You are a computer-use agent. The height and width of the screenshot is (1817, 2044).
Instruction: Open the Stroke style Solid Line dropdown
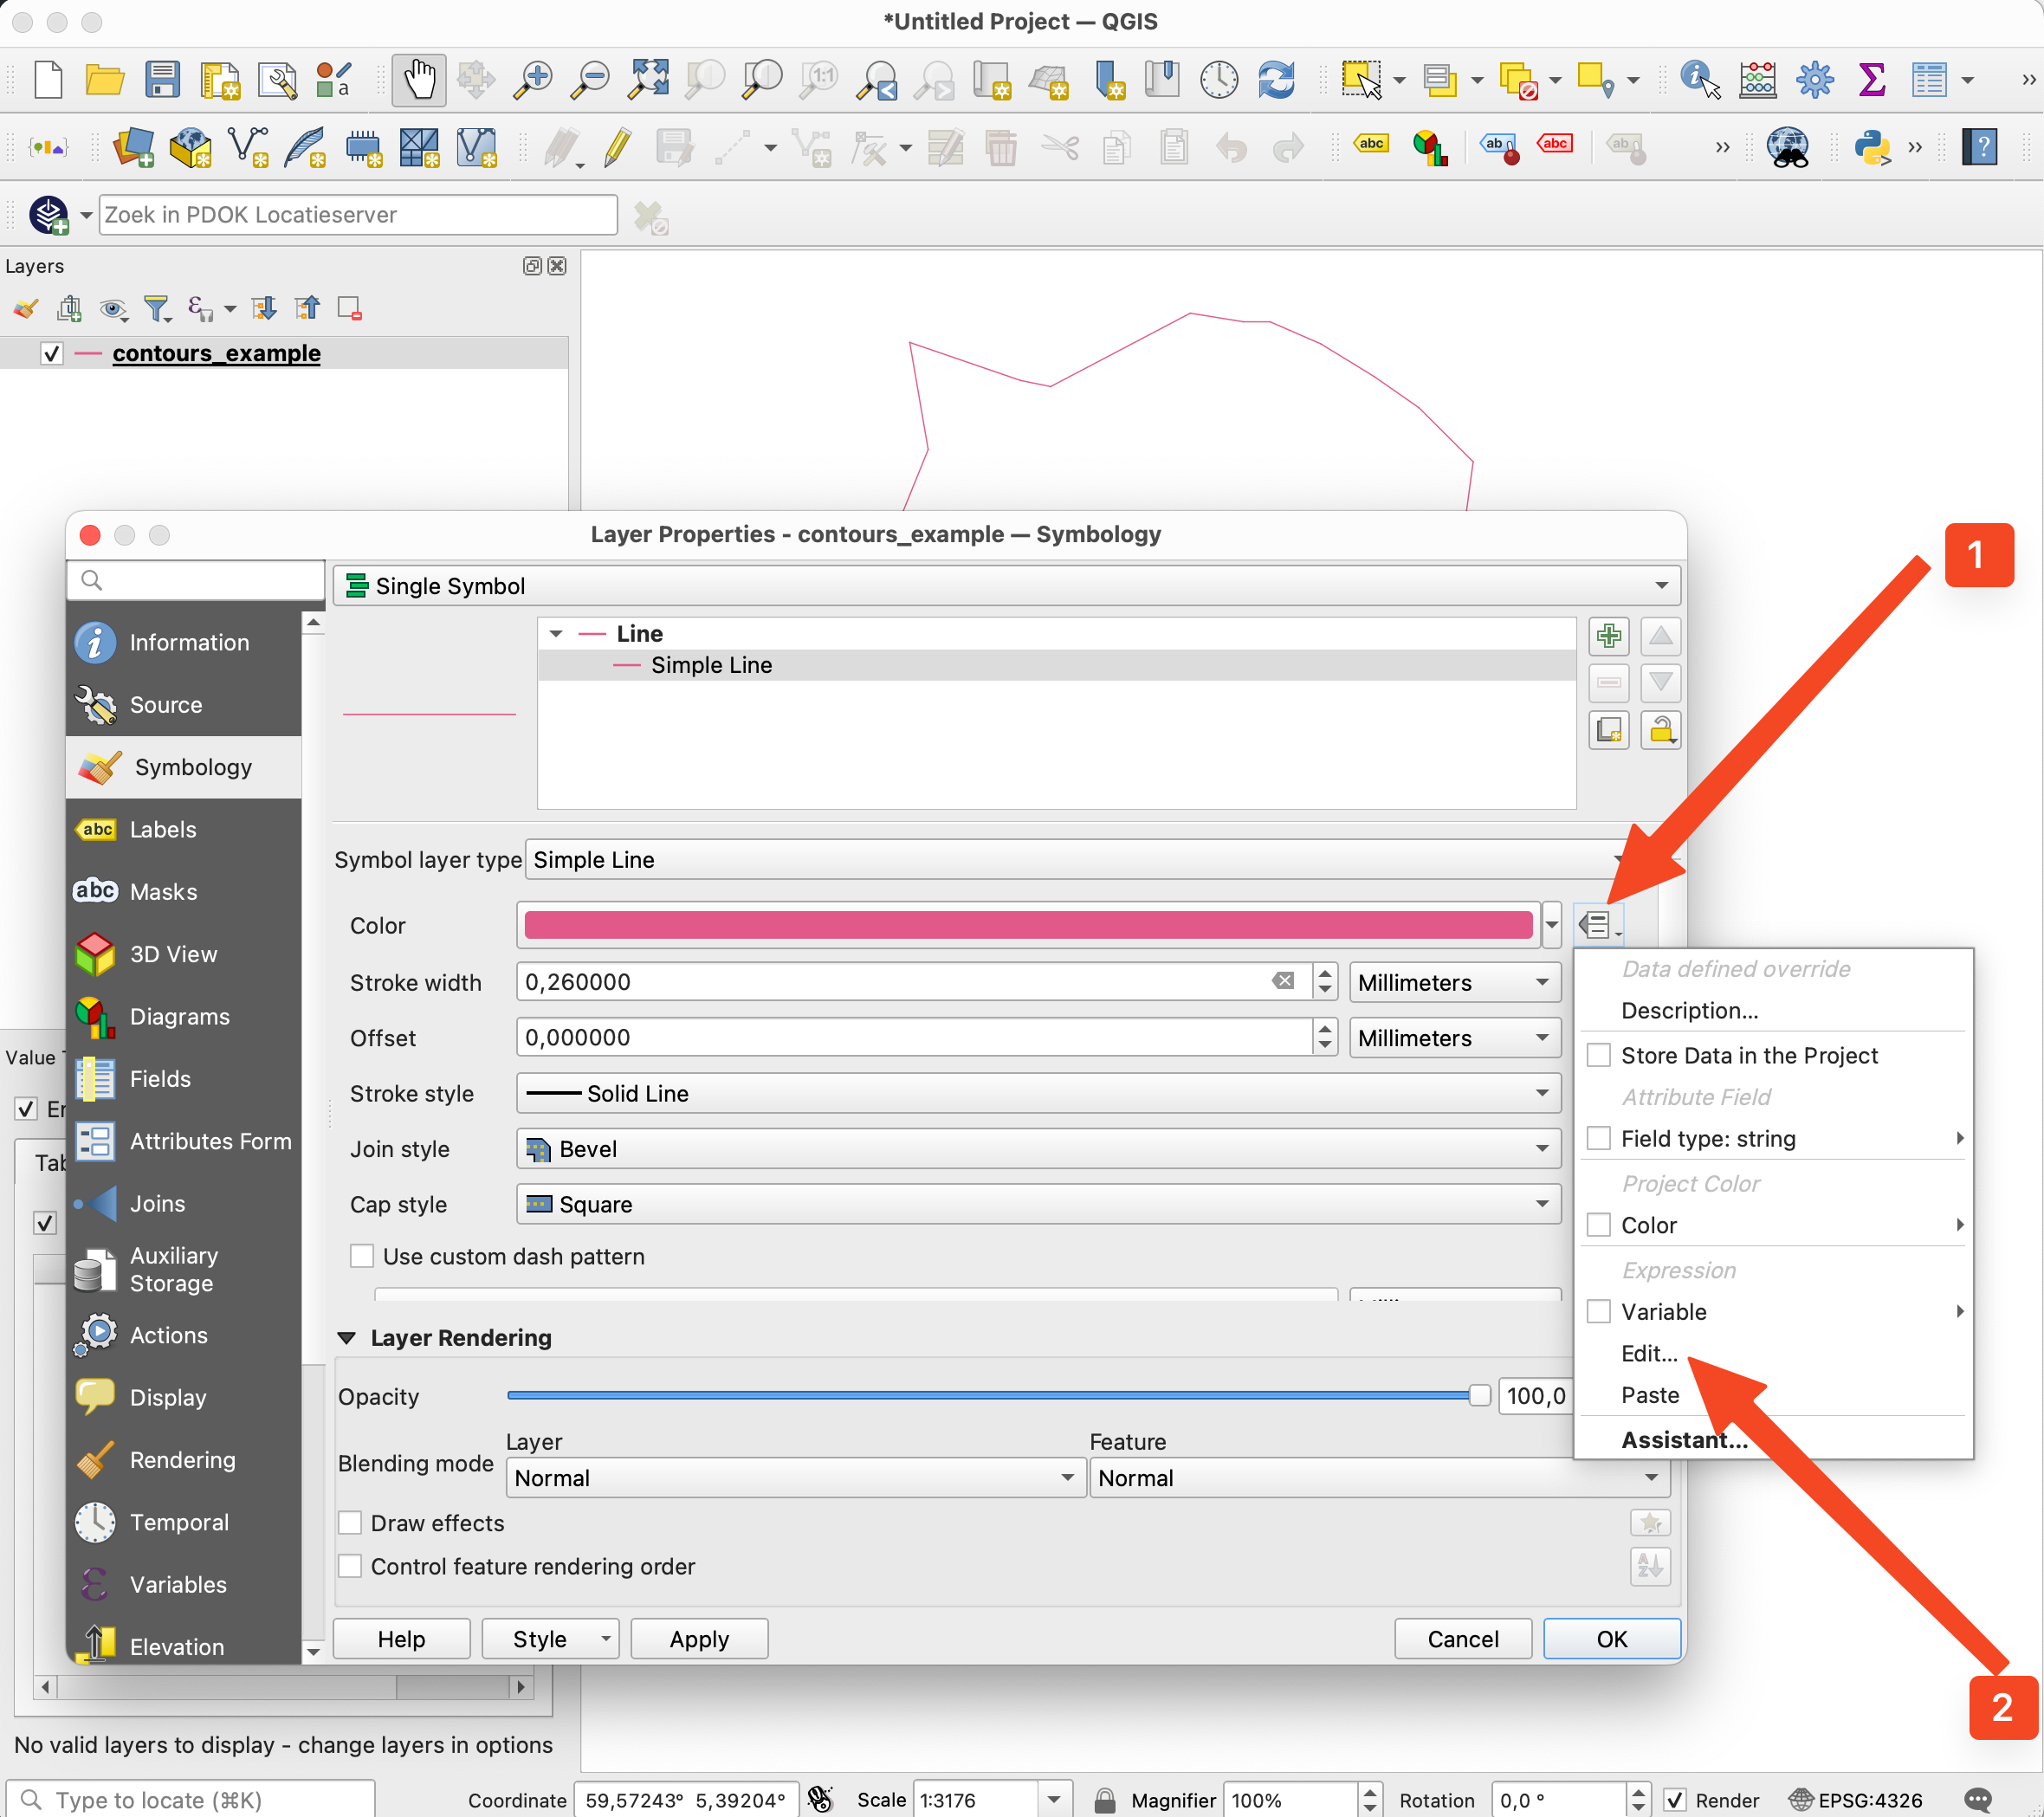[x=1038, y=1093]
